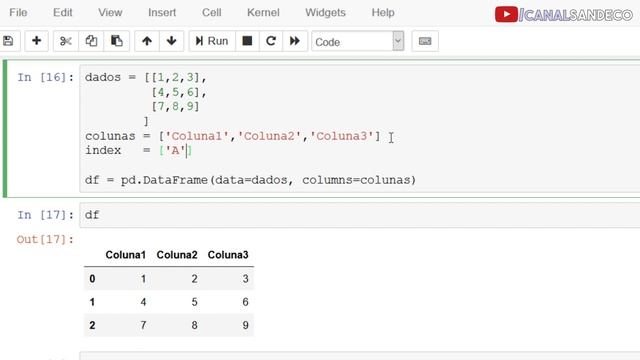The width and height of the screenshot is (640, 360).
Task: Open the Insert menu
Action: [162, 13]
